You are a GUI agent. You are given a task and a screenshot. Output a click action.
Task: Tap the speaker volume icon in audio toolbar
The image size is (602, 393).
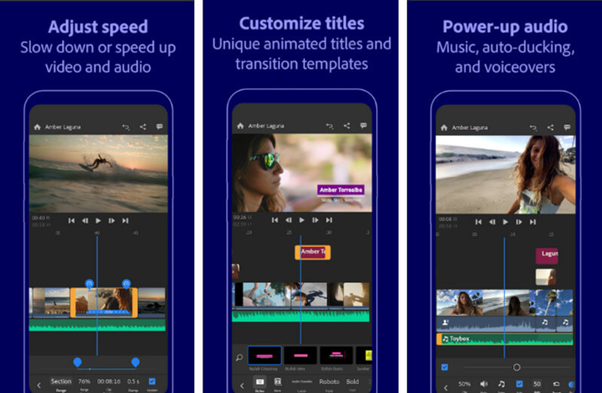(x=484, y=384)
